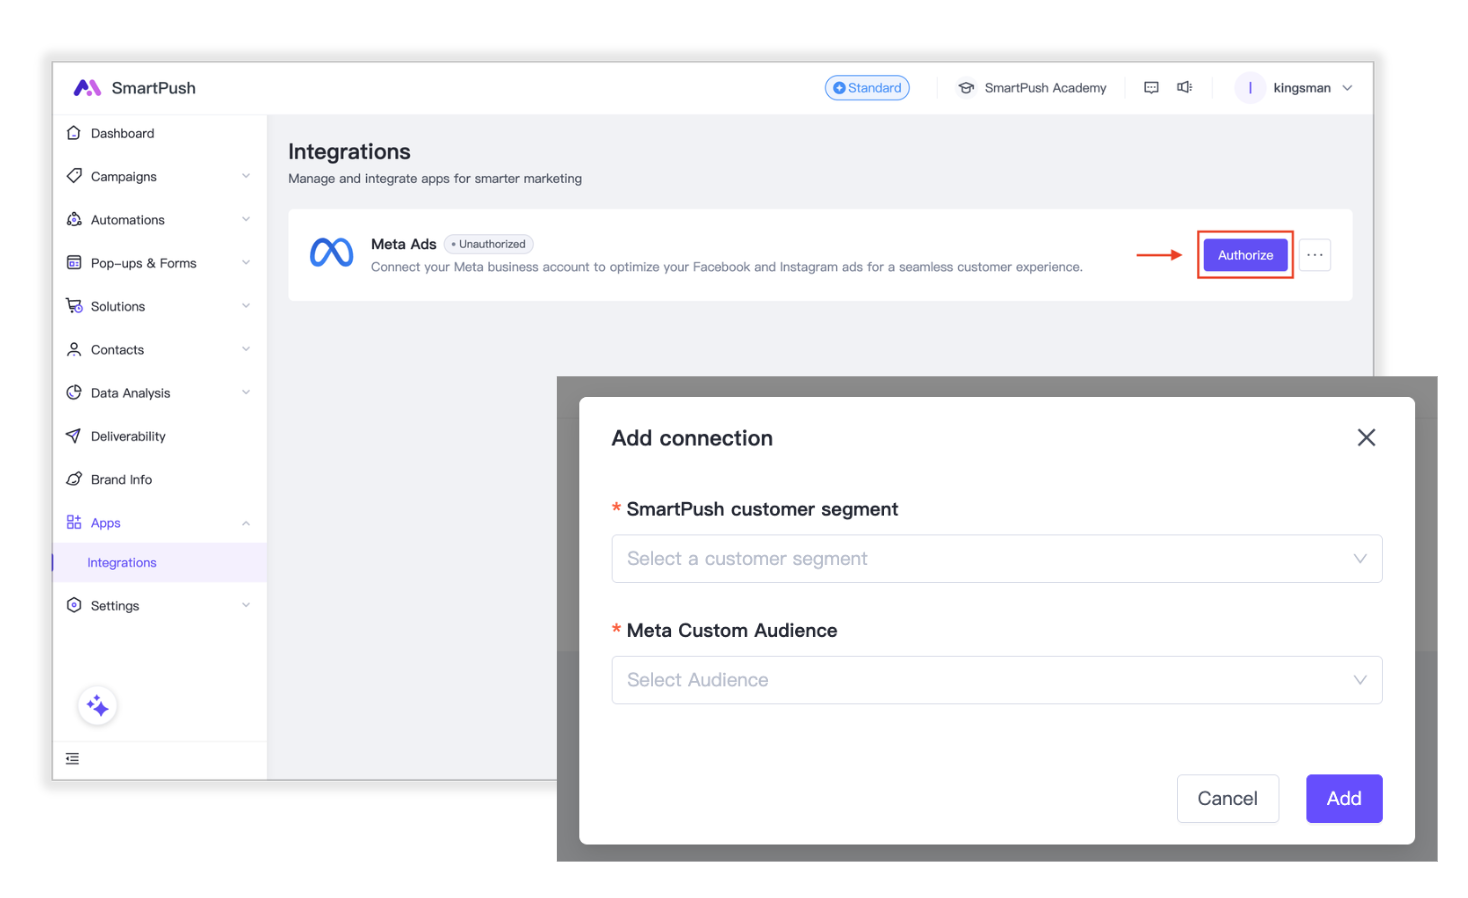This screenshot has height=898, width=1468.
Task: Click the Settings hexagon icon
Action: click(x=73, y=605)
